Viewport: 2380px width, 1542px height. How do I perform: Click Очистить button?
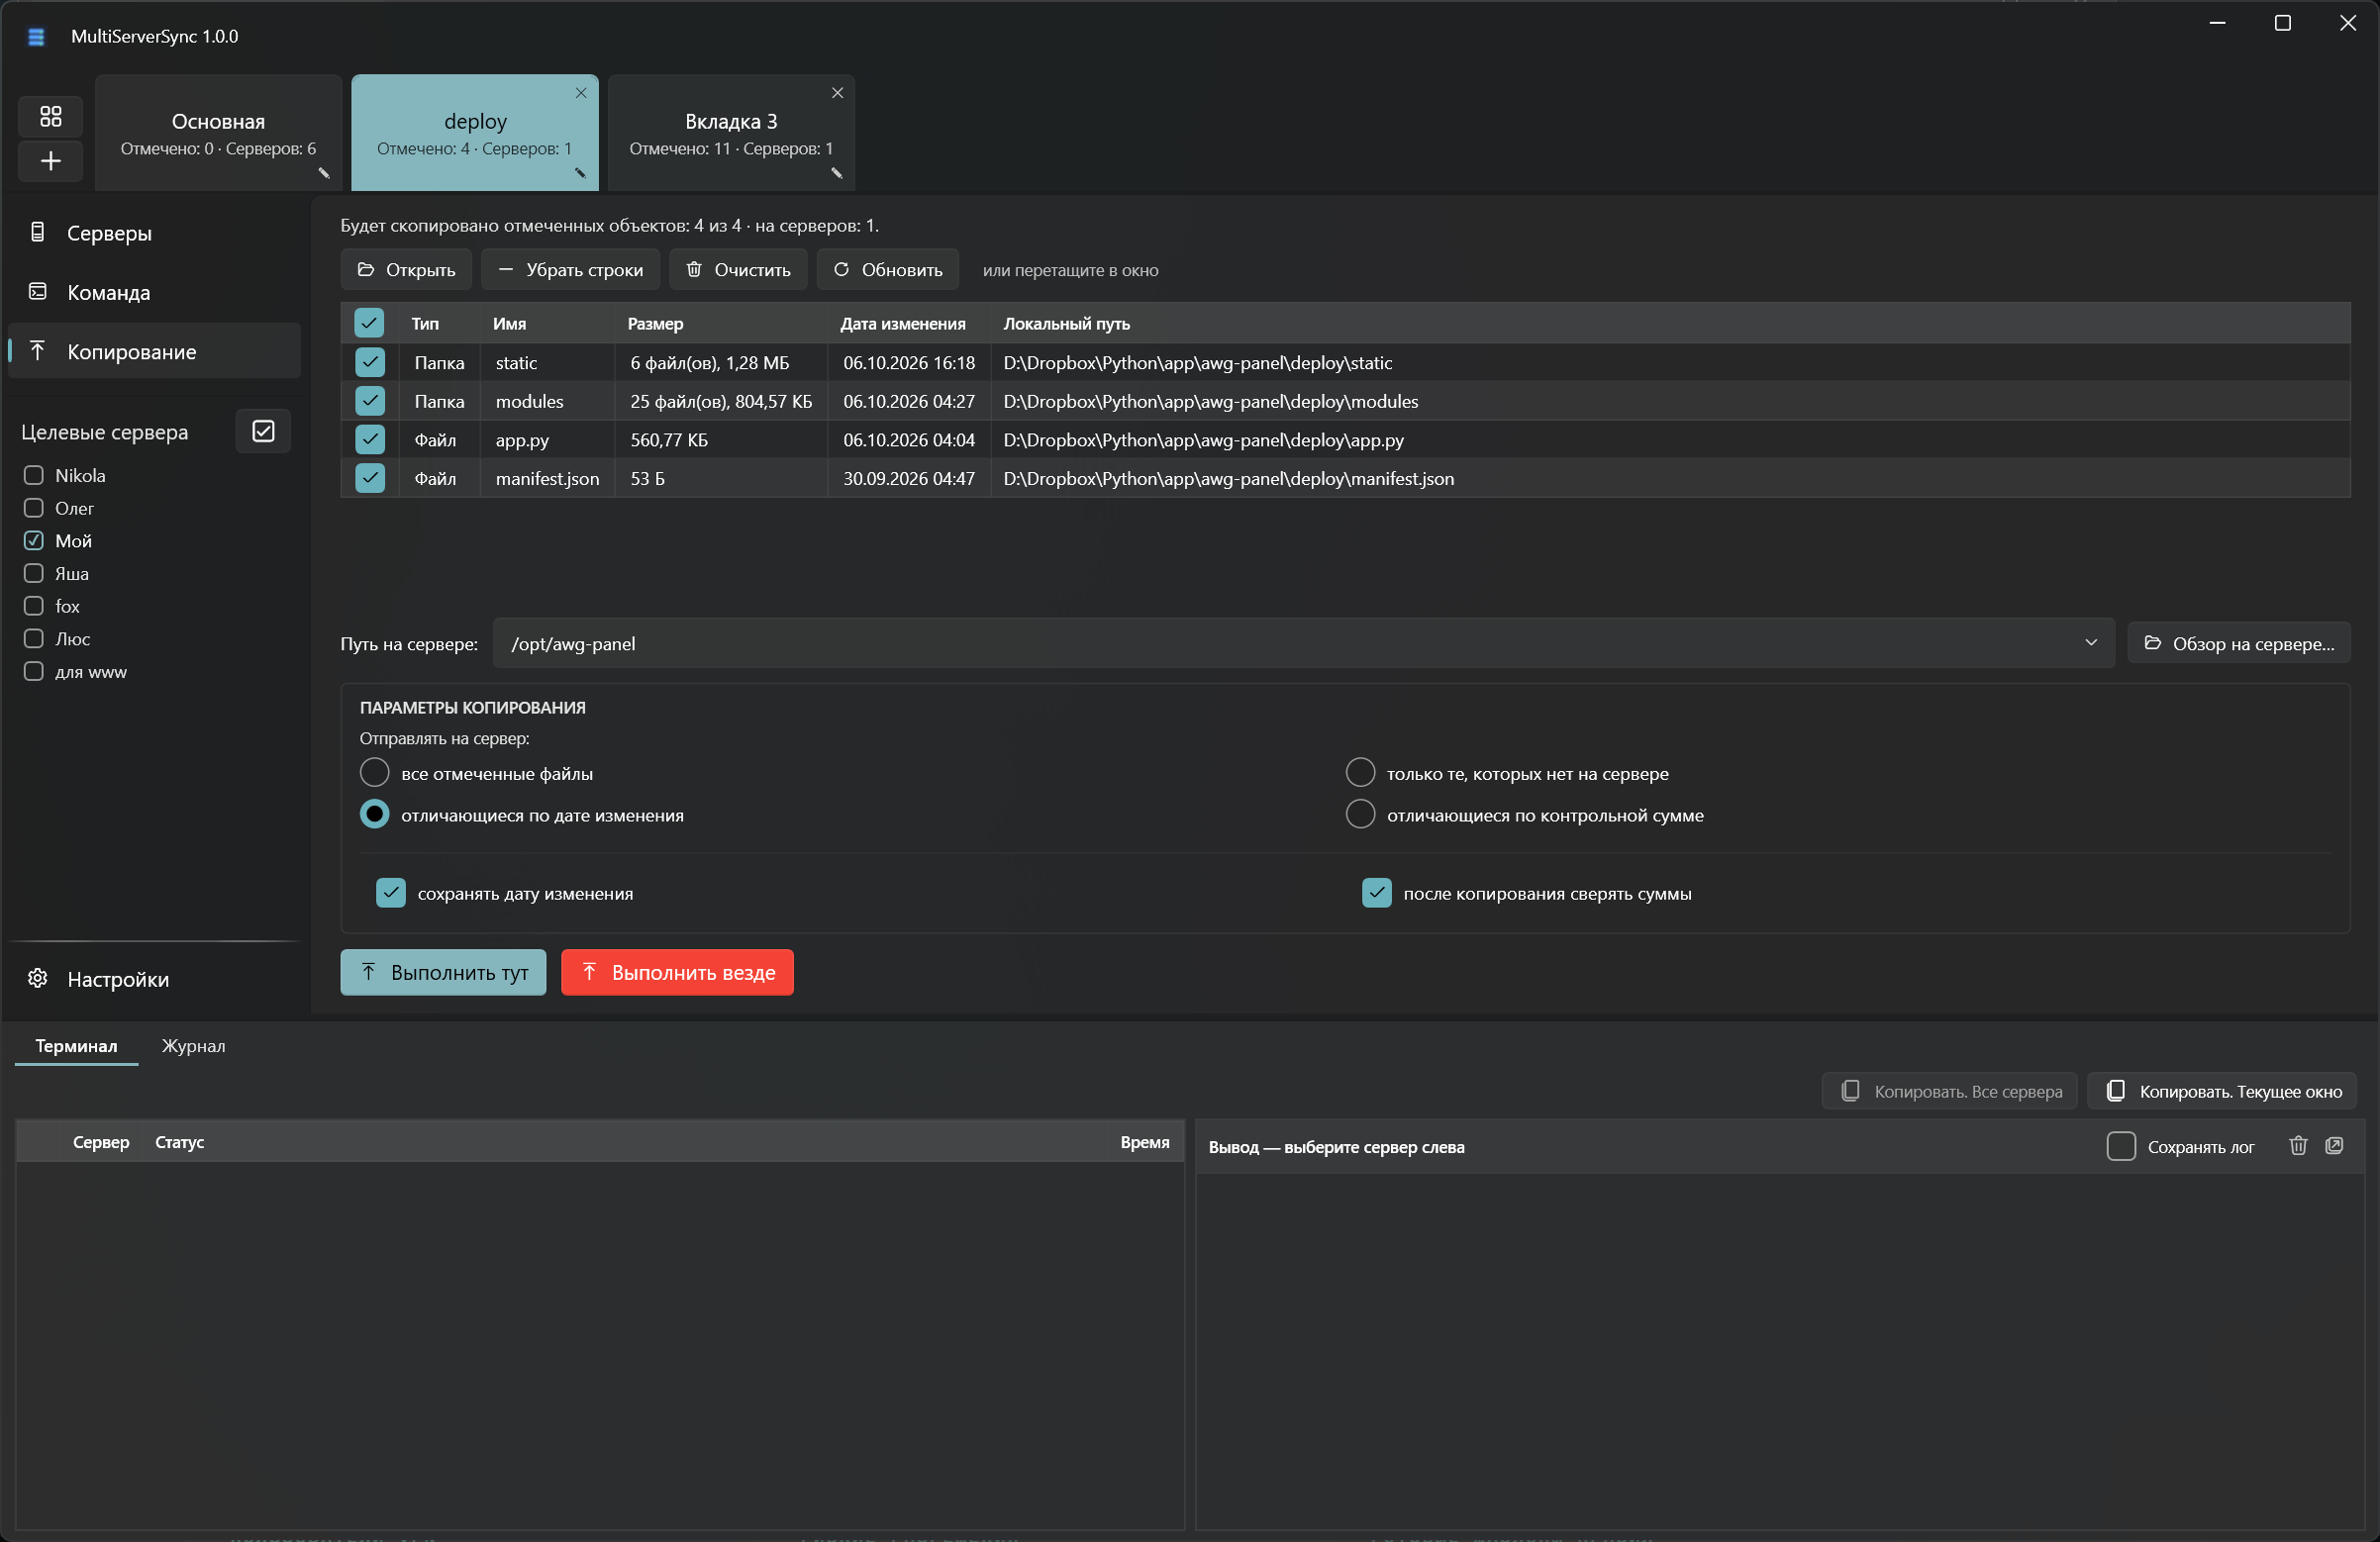(x=738, y=270)
